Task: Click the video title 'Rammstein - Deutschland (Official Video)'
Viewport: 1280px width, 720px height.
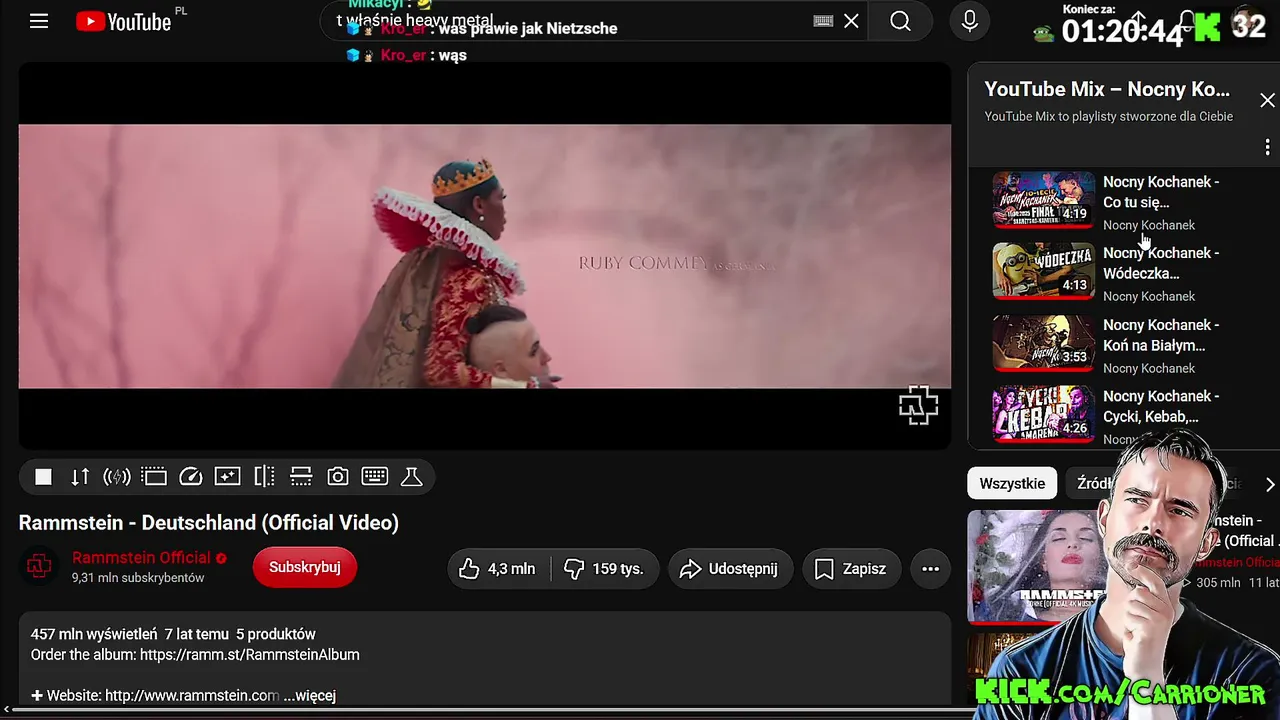Action: (x=209, y=522)
